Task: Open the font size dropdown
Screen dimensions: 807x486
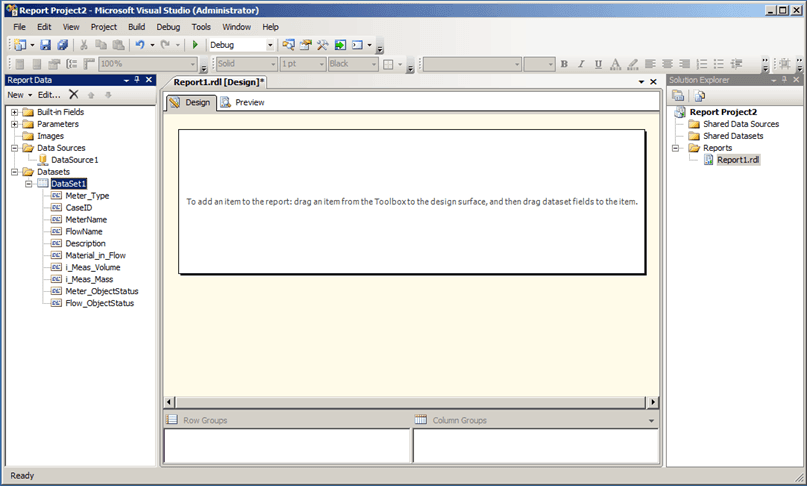Action: [551, 64]
